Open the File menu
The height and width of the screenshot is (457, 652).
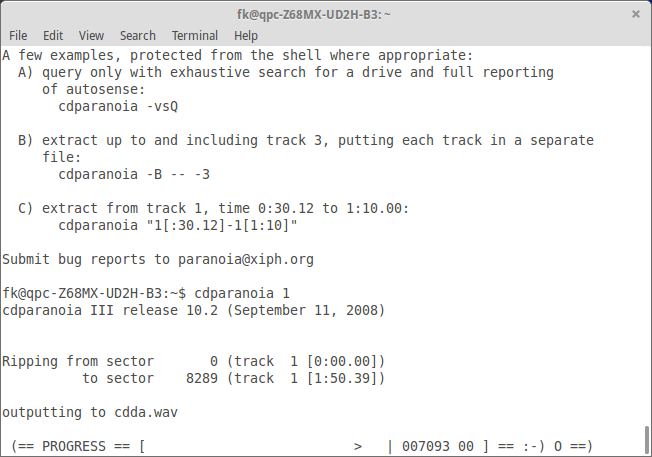18,36
